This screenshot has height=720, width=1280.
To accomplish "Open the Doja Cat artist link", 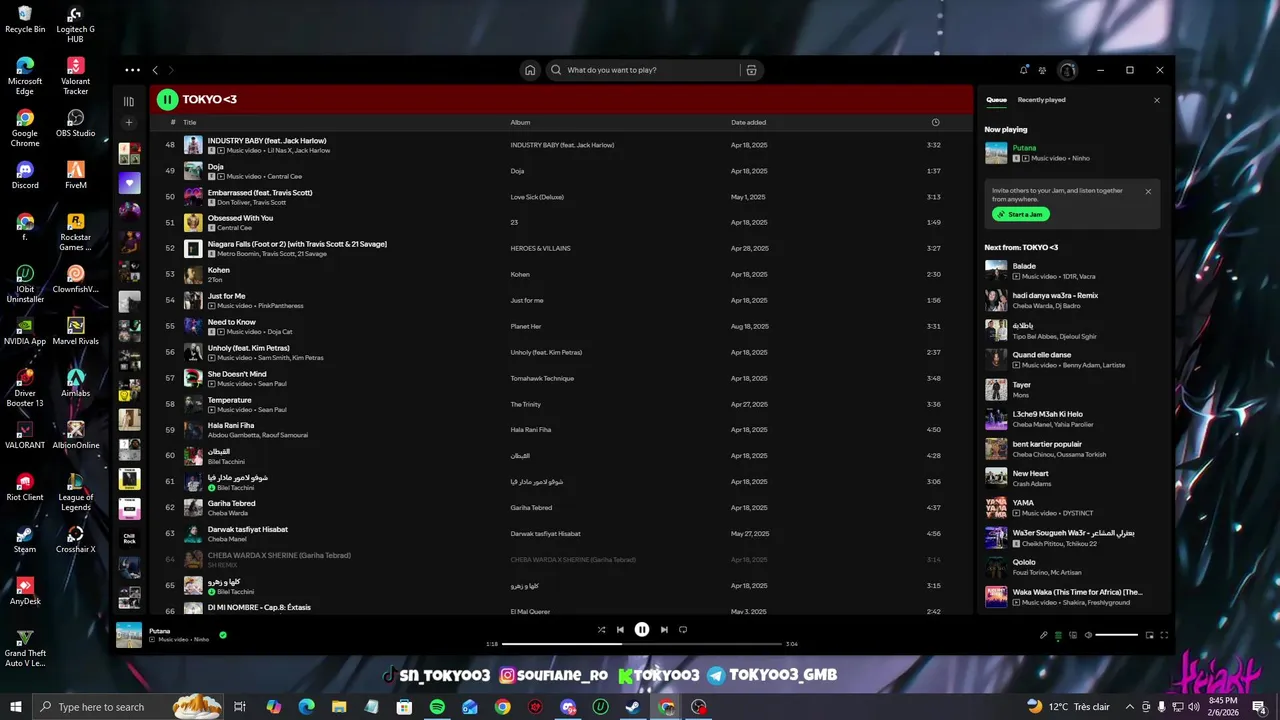I will [x=279, y=331].
